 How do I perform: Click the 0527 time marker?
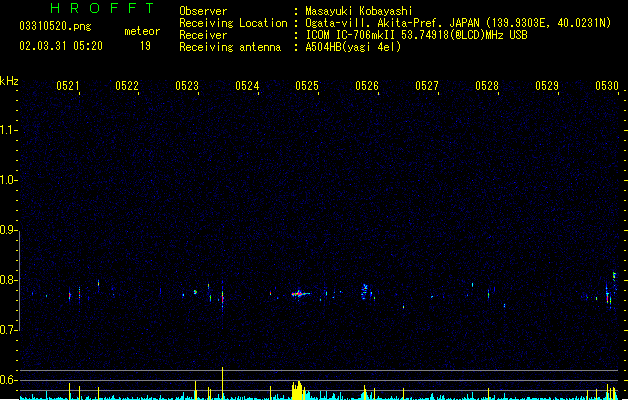tap(427, 85)
